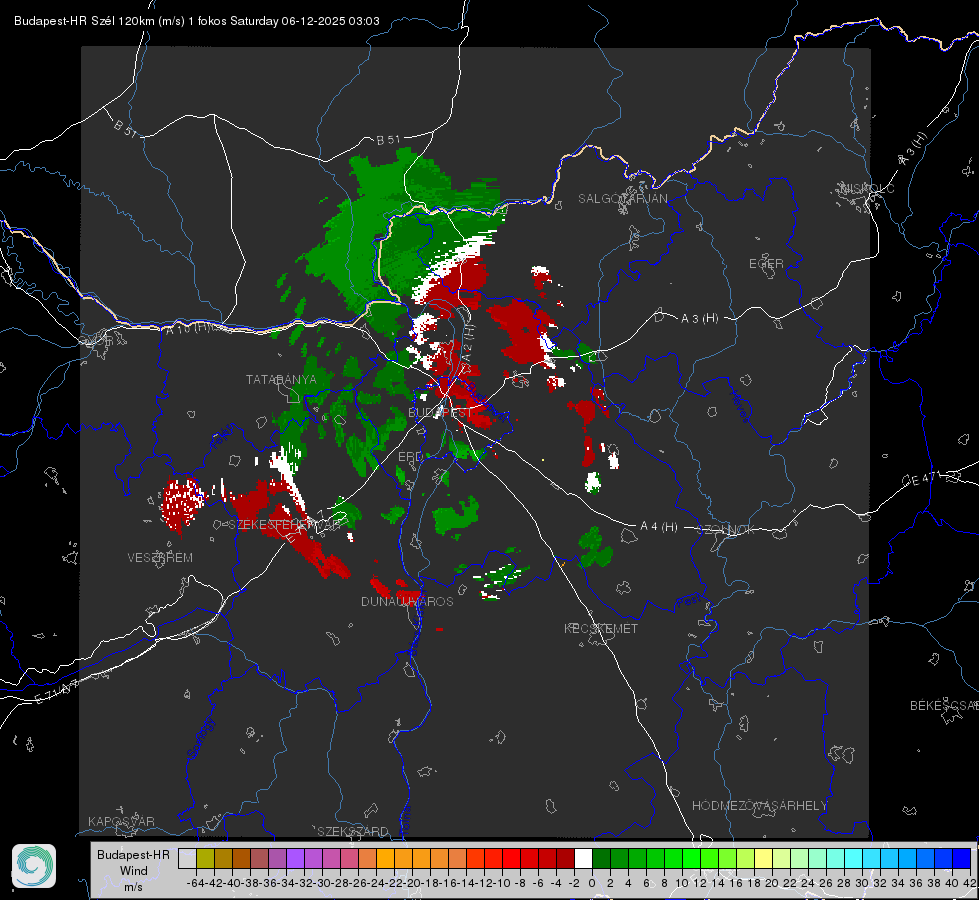Select the B 51 label beside green echo
Screen dimensions: 979x900
(x=388, y=140)
